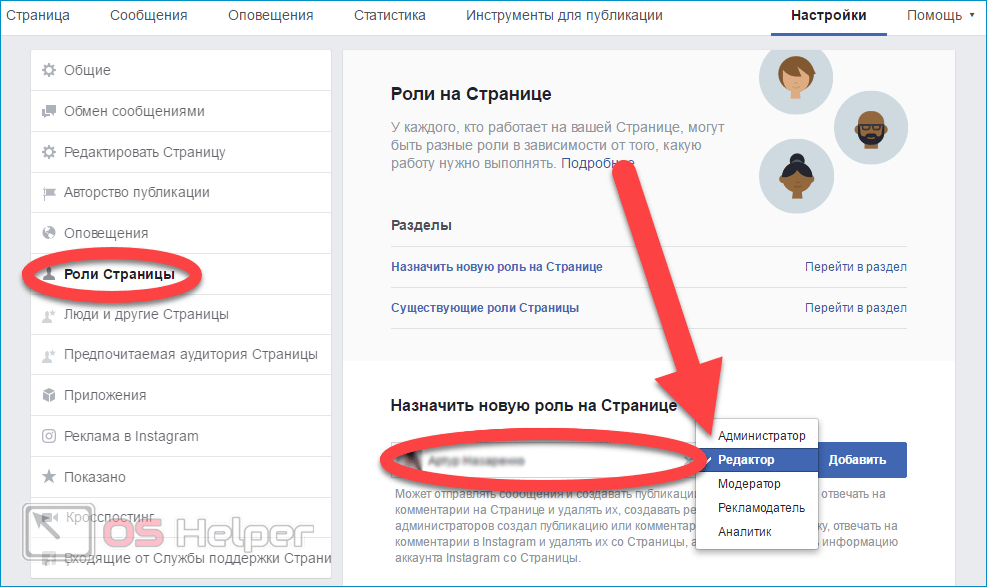
Task: Click the Добавить button
Action: click(862, 460)
